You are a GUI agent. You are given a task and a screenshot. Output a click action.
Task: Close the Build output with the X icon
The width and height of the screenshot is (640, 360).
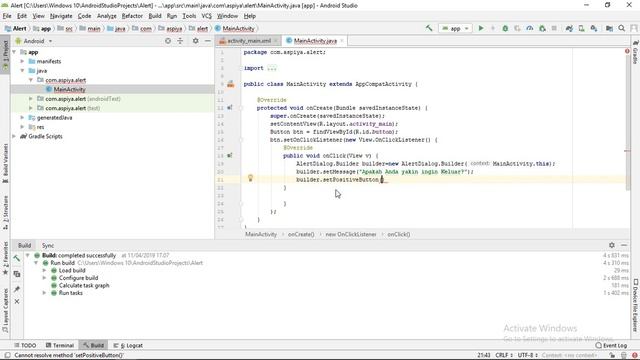pos(17,301)
